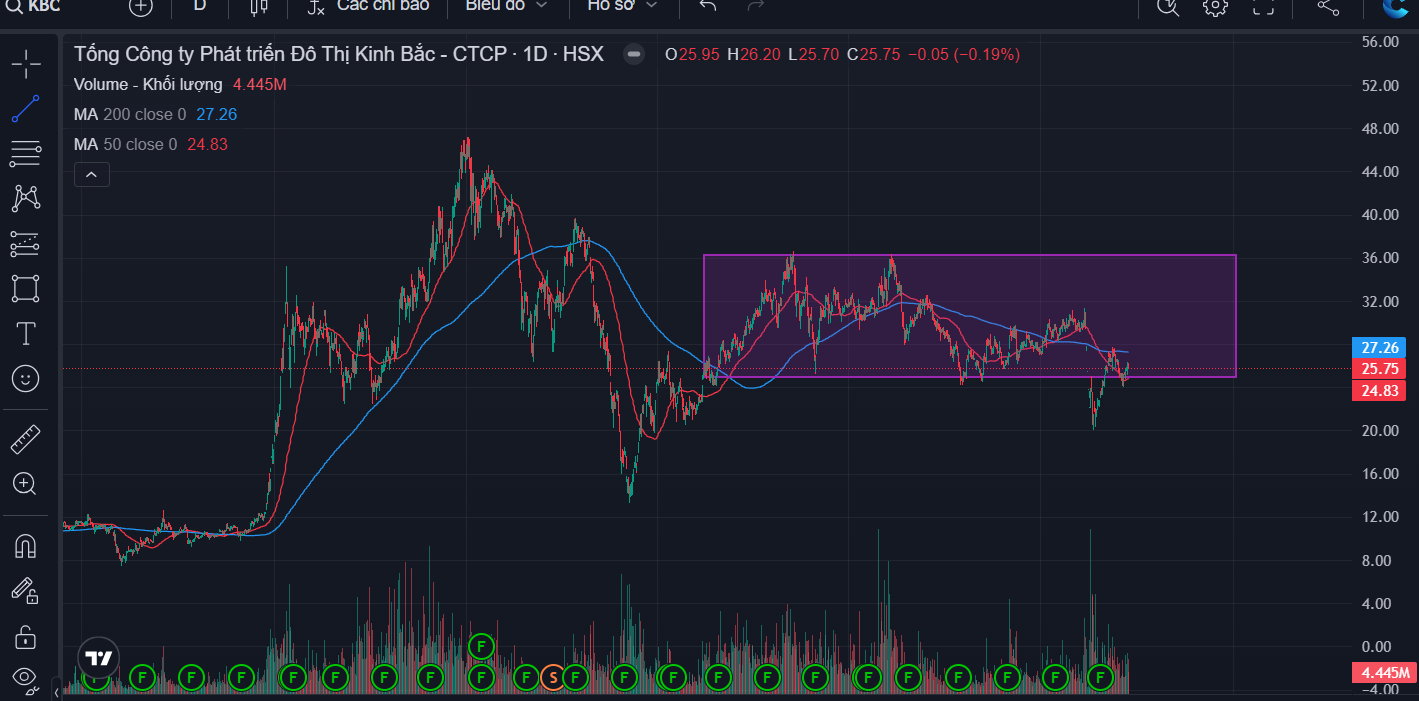The height and width of the screenshot is (701, 1419).
Task: Select the text annotation T tool
Action: tap(26, 333)
